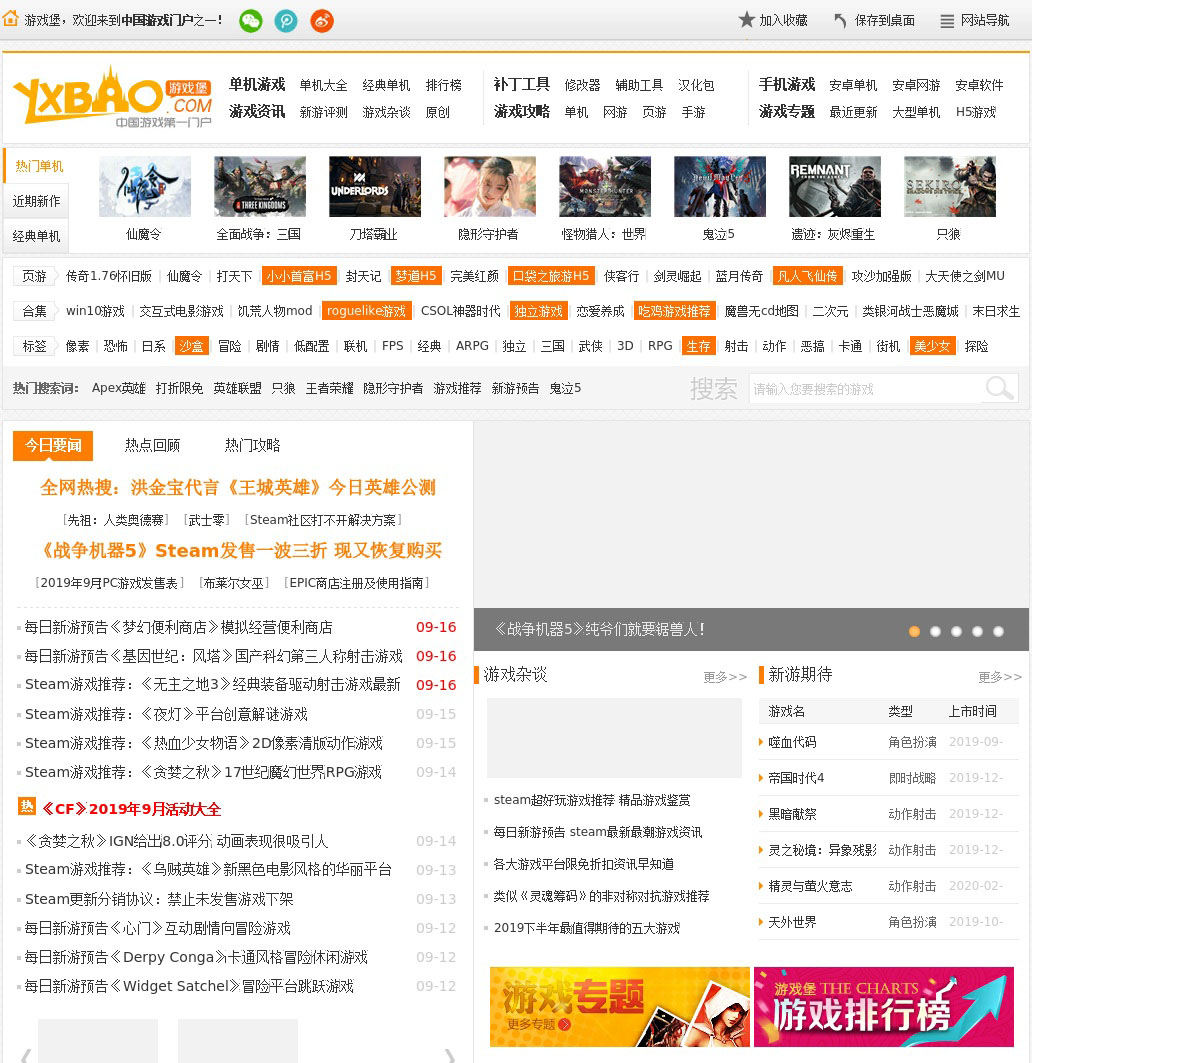Switch to the 热点回顾 tab

point(152,445)
